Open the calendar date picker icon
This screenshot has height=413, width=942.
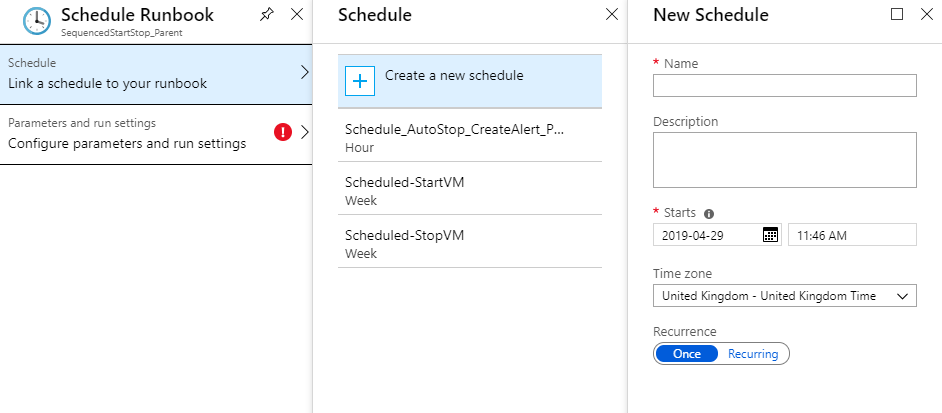pos(770,235)
